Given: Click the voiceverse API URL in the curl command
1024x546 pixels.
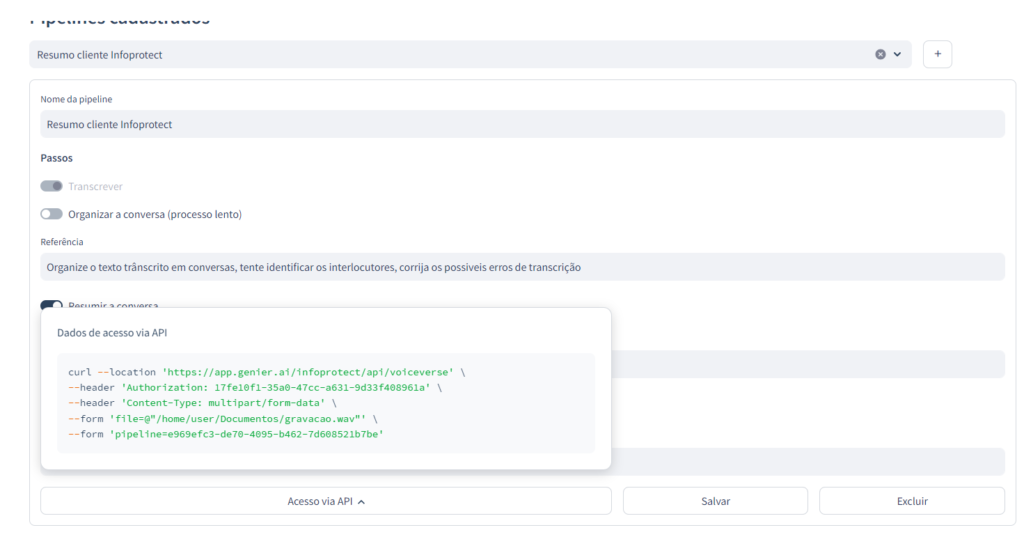Looking at the screenshot, I should (308, 372).
